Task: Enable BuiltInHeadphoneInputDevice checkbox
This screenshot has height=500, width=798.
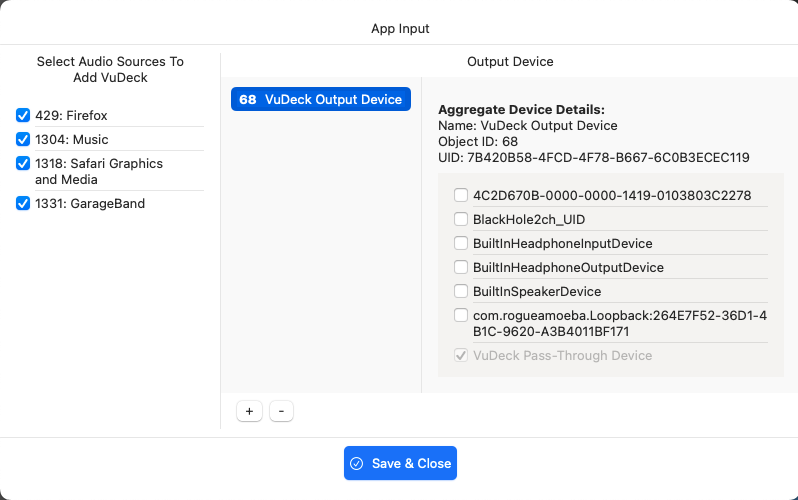Action: point(461,243)
